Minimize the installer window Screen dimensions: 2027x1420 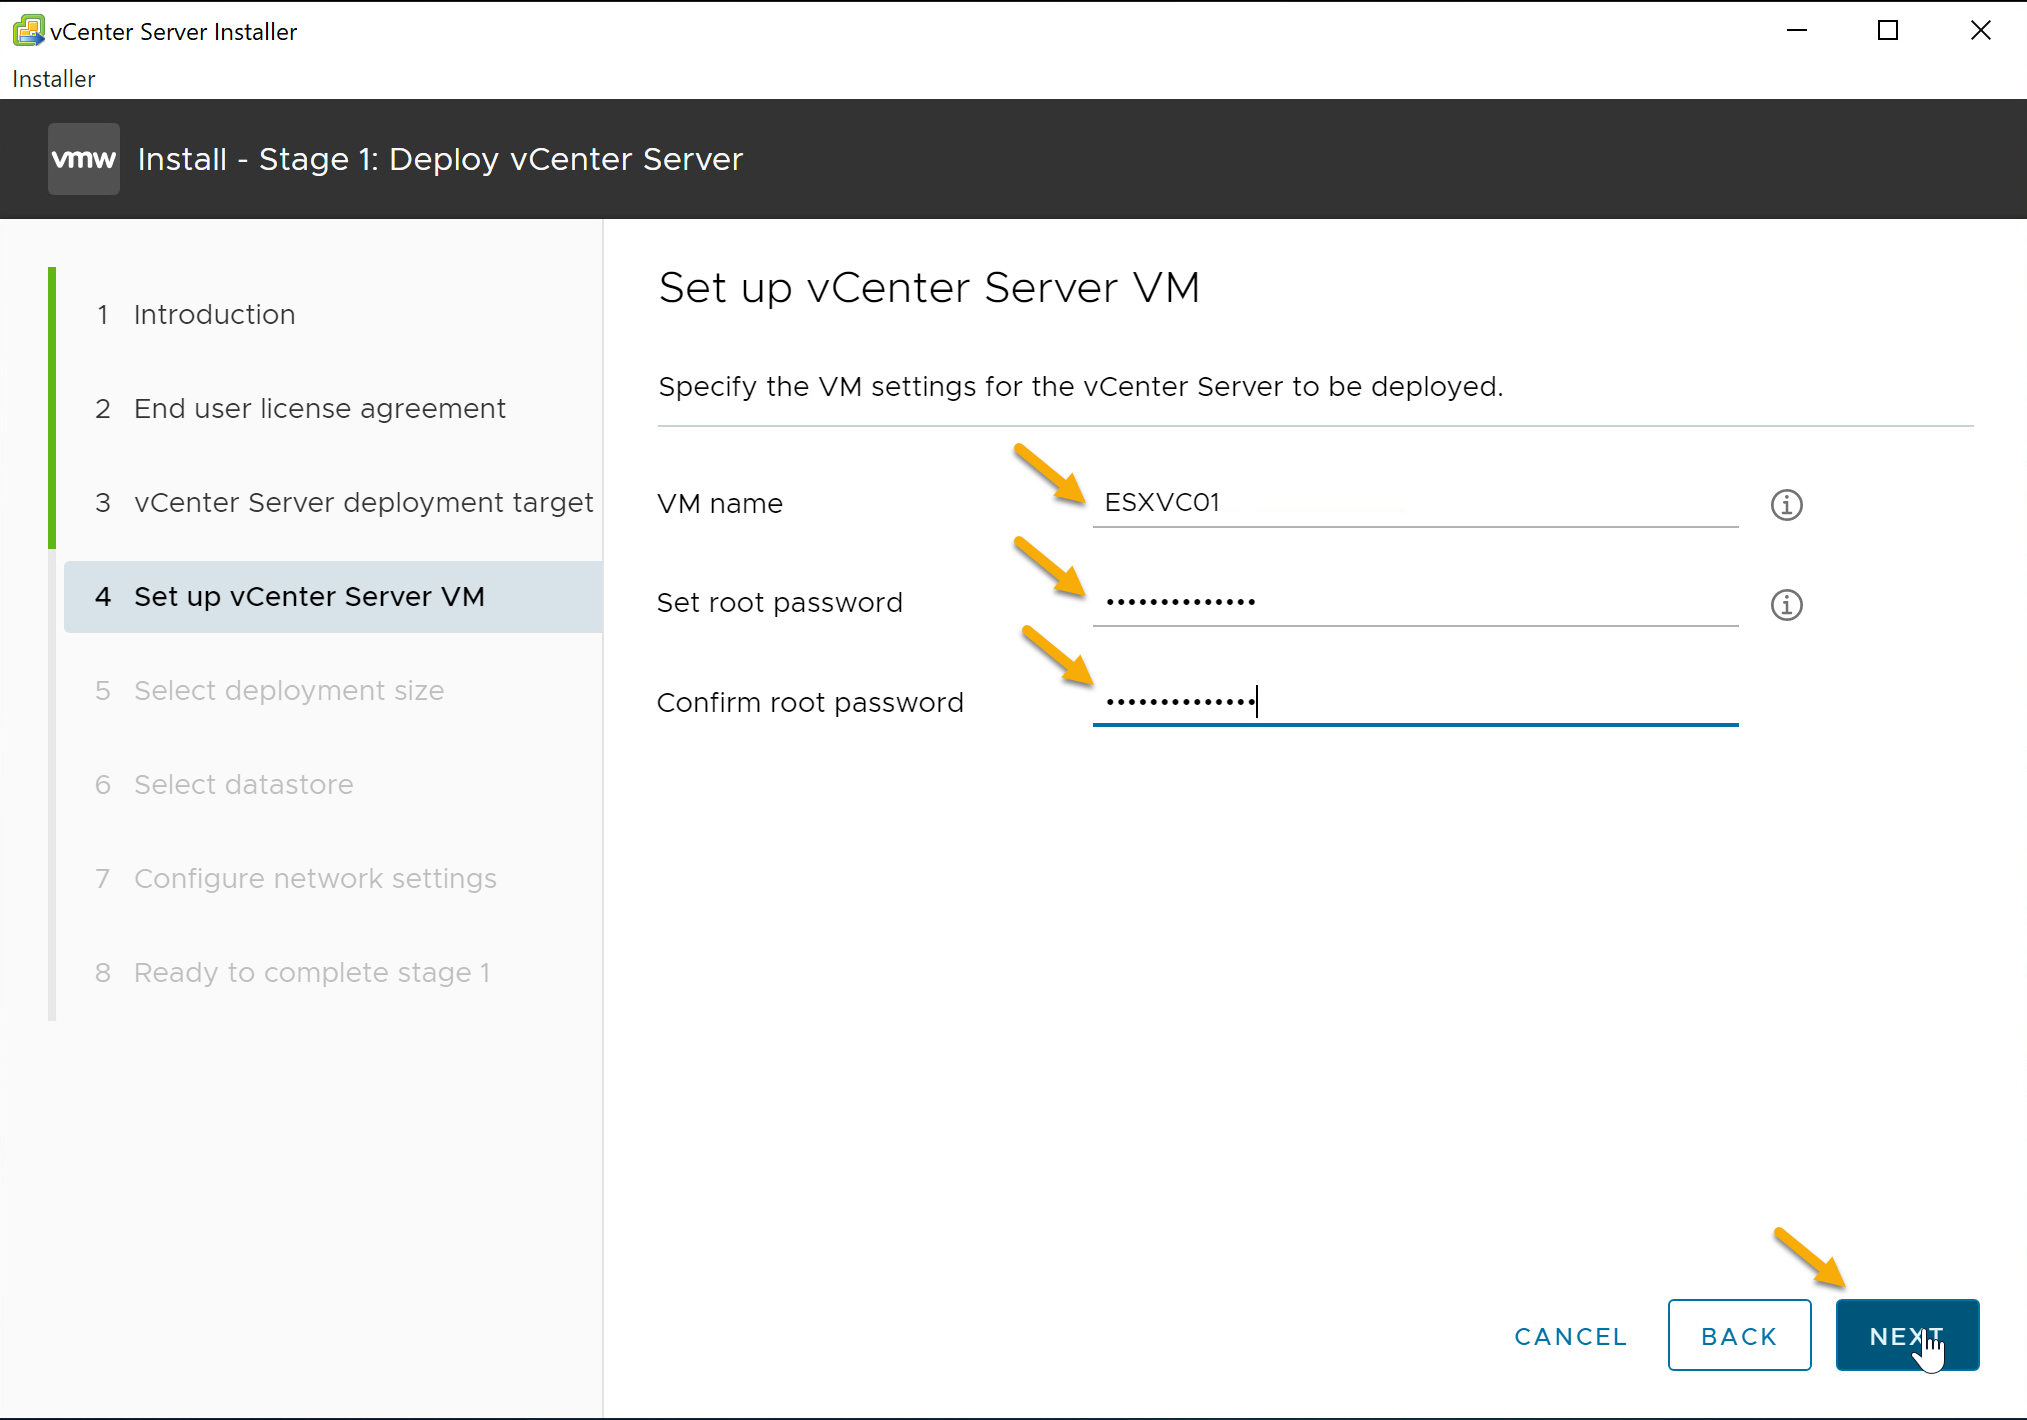coord(1797,31)
